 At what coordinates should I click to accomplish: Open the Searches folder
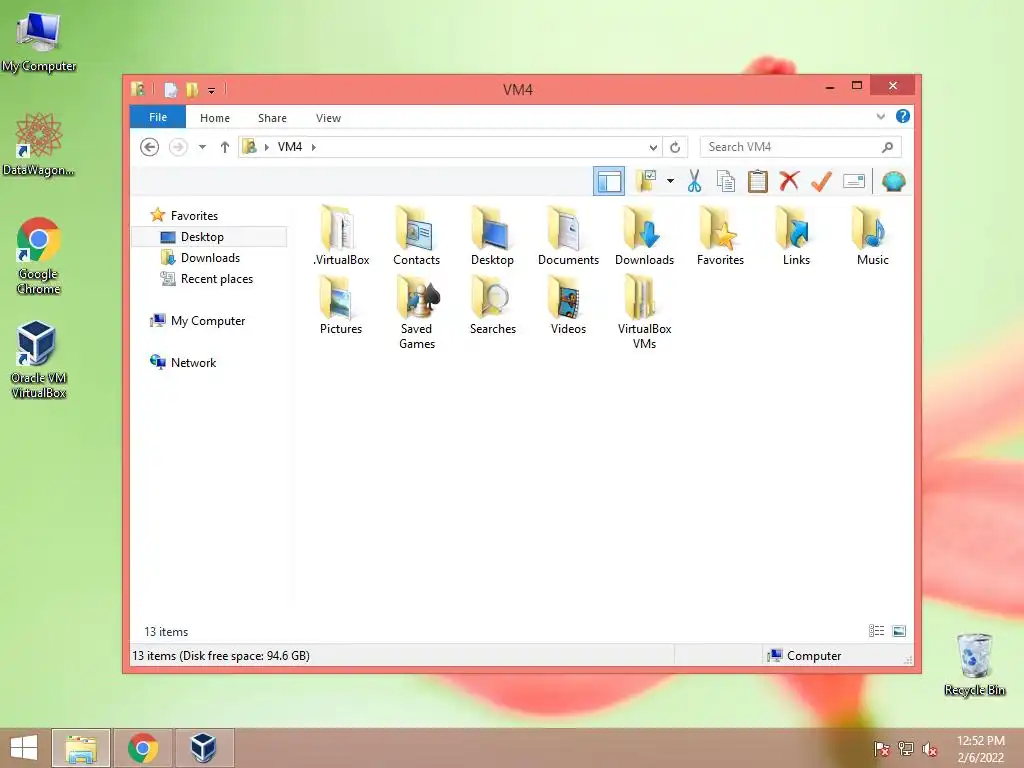pos(492,305)
